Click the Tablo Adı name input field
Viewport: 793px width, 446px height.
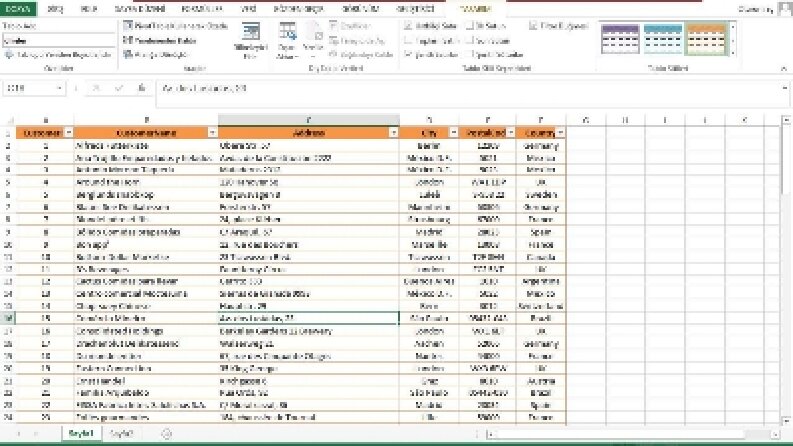58,41
